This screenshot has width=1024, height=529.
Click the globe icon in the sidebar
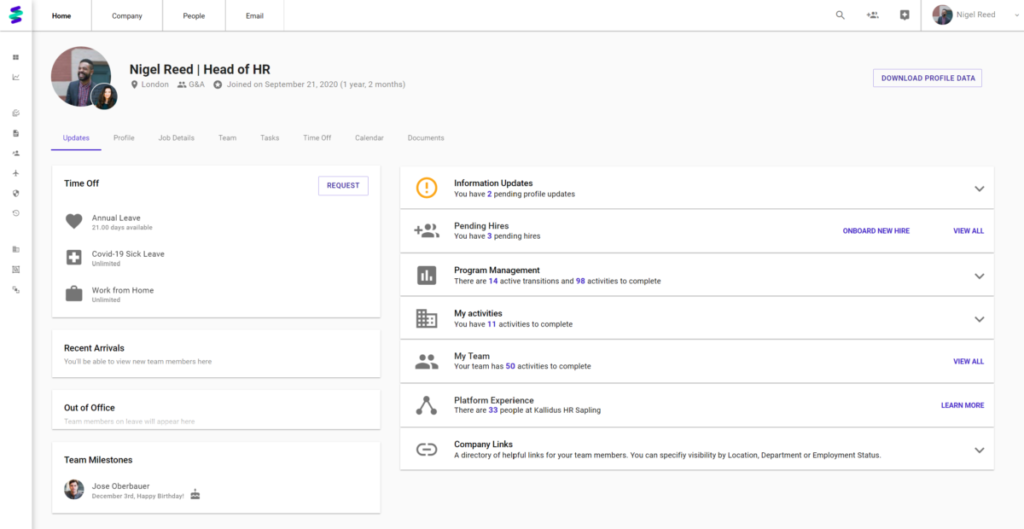(15, 193)
